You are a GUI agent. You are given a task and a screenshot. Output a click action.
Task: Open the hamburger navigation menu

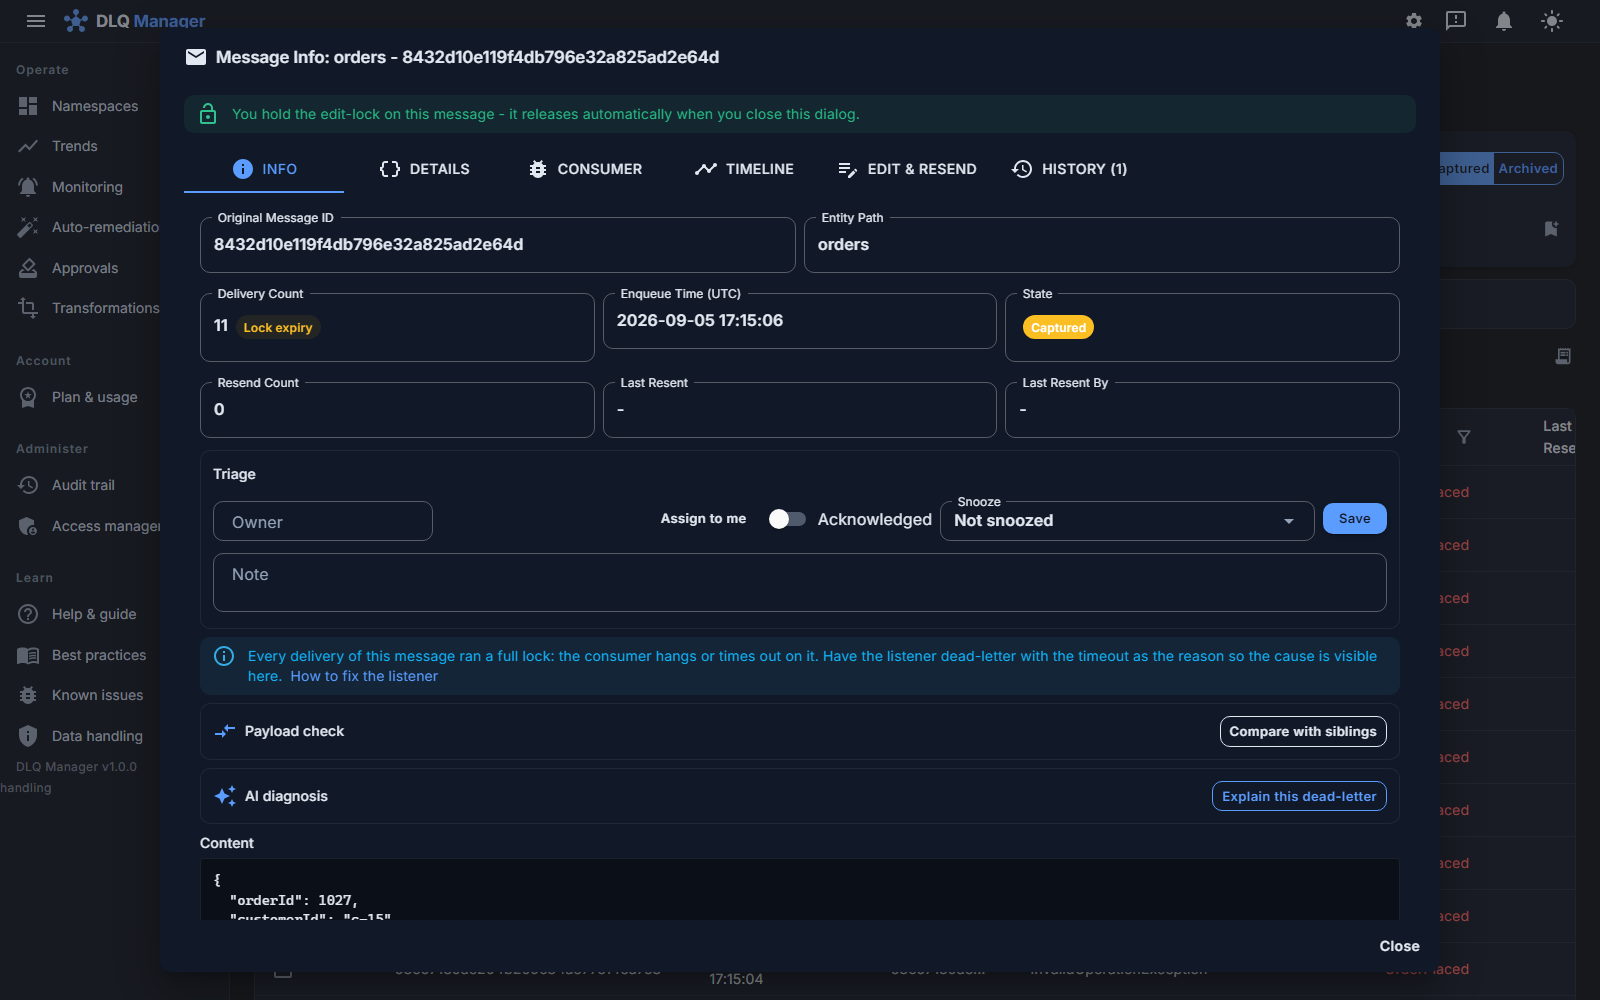tap(36, 20)
